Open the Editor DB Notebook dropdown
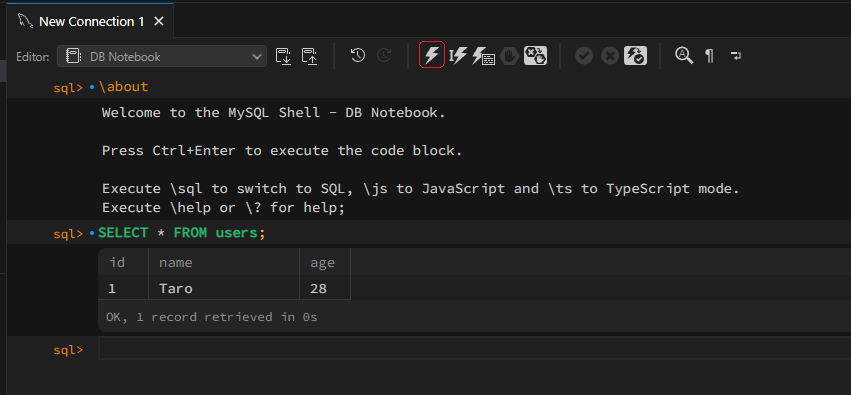 coord(162,56)
